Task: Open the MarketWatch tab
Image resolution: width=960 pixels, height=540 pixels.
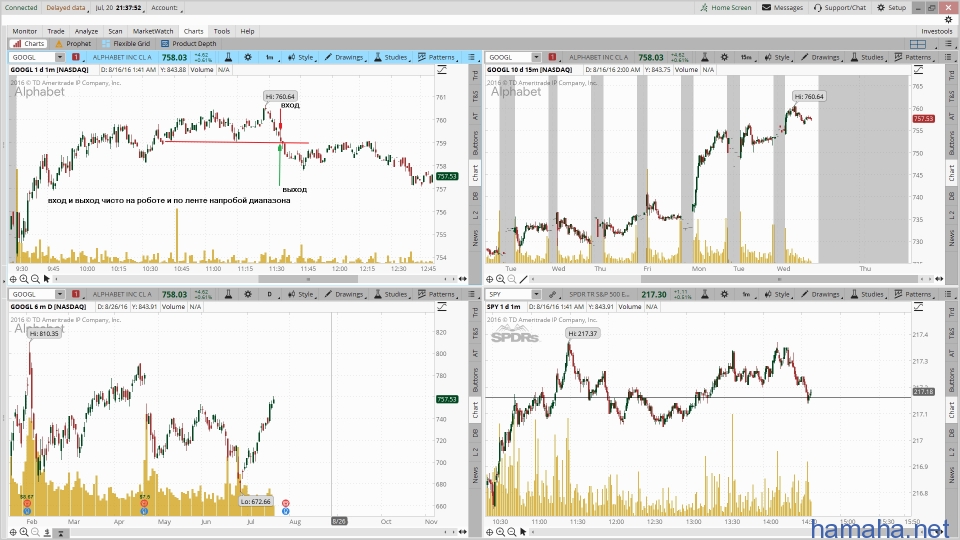Action: (153, 31)
